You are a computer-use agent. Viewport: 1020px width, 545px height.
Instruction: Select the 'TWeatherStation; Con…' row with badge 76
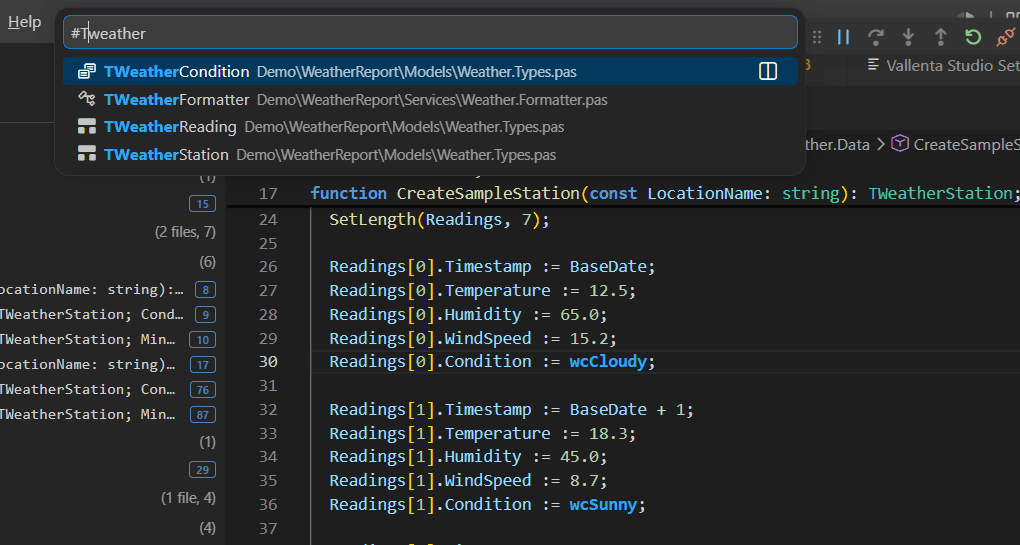(x=108, y=389)
